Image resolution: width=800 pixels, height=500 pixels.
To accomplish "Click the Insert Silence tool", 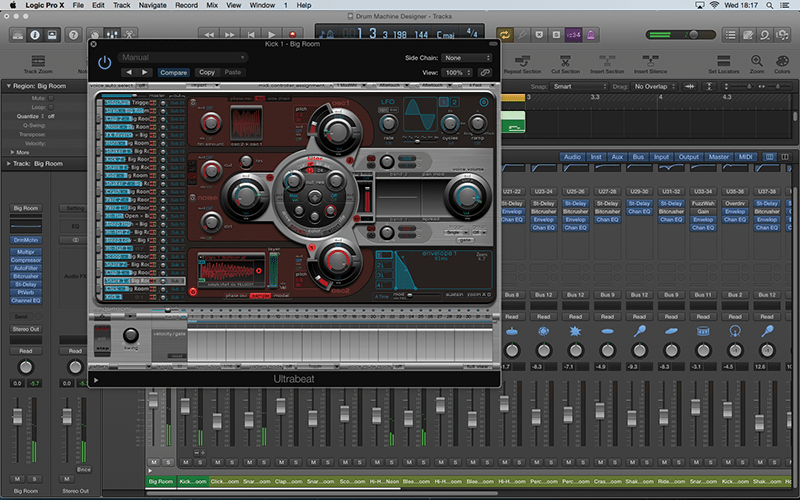I will (650, 64).
